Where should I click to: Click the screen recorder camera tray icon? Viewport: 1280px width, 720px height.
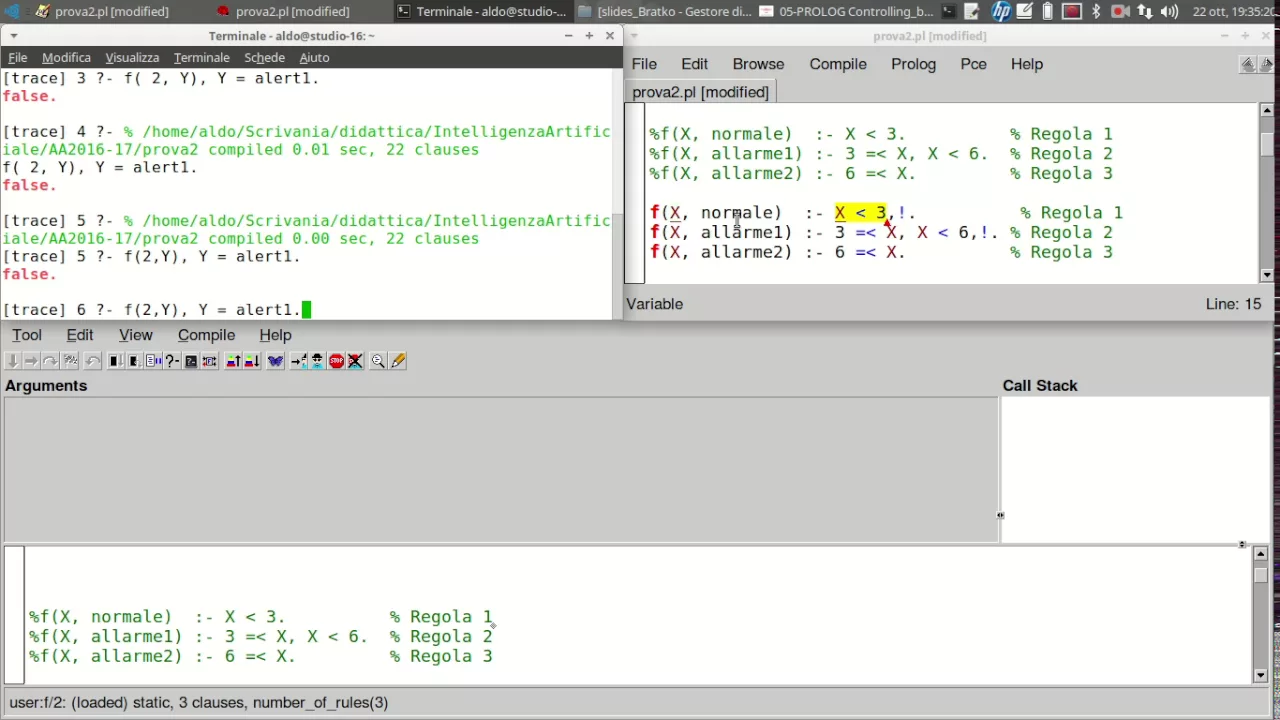[1120, 12]
